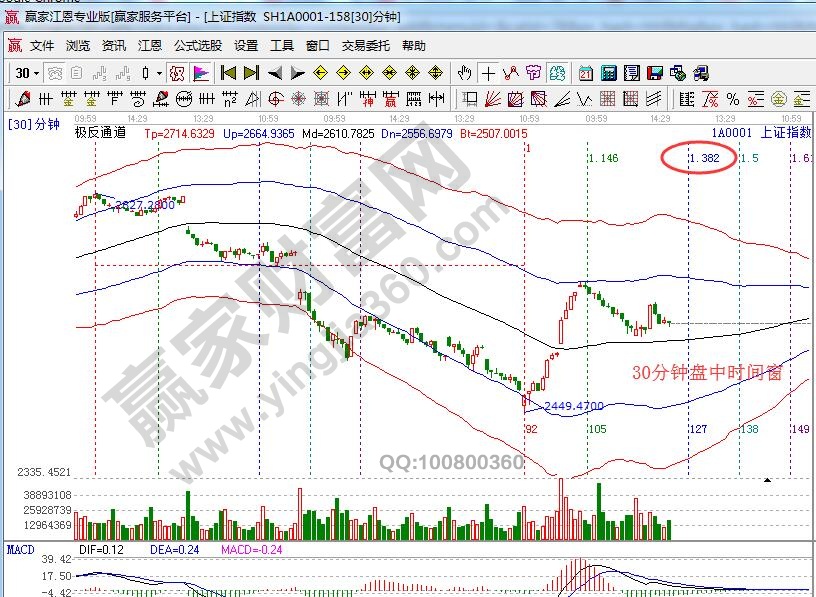
Task: Expand the candlestick chart type dropdown arrow
Action: tap(159, 73)
